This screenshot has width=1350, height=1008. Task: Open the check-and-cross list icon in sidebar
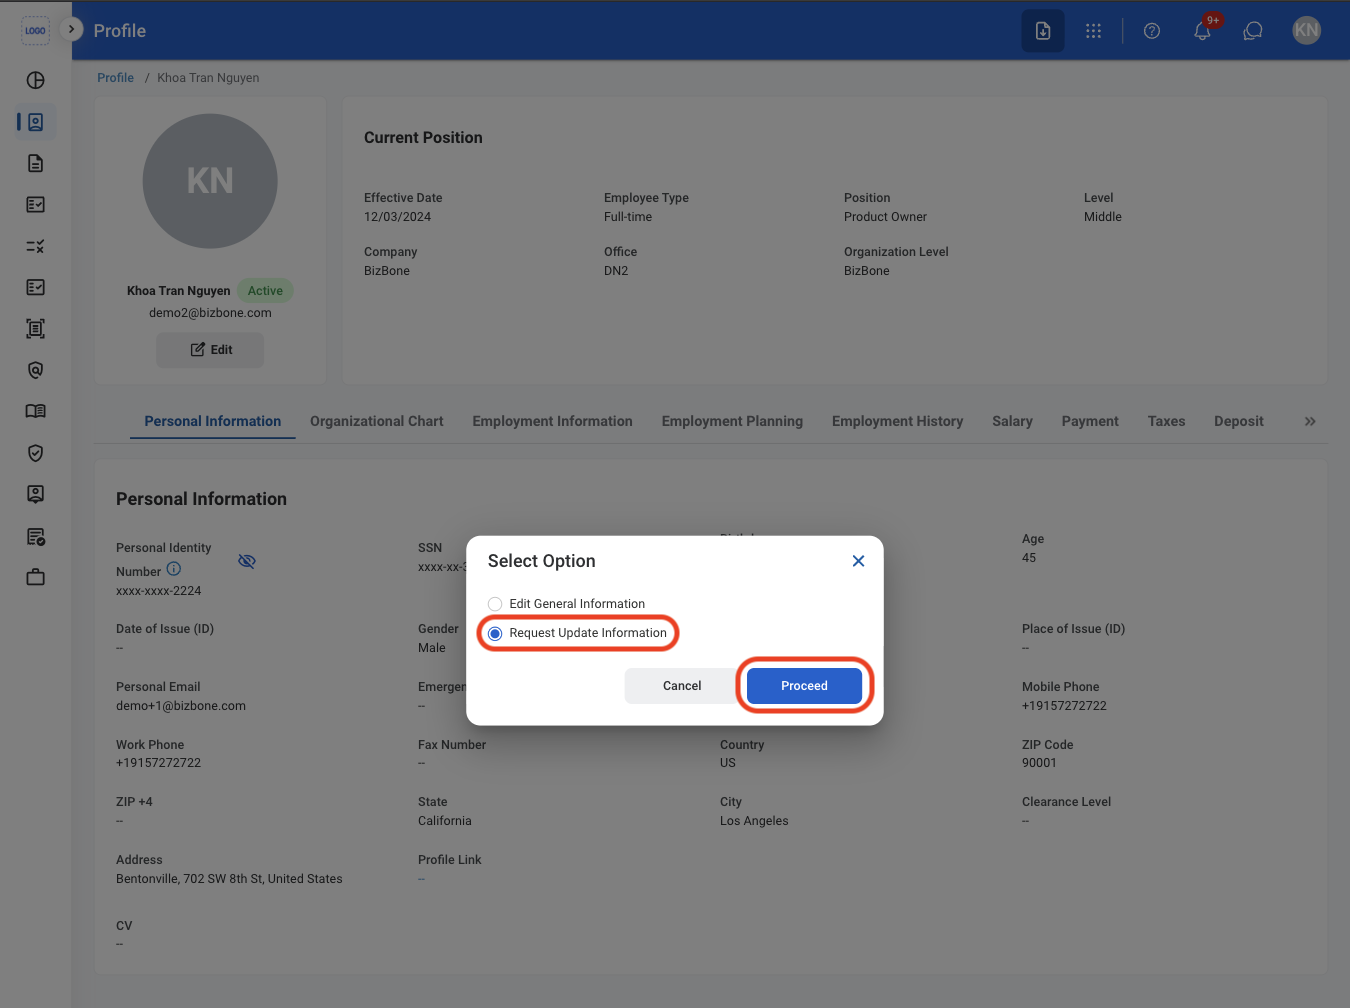pos(36,246)
